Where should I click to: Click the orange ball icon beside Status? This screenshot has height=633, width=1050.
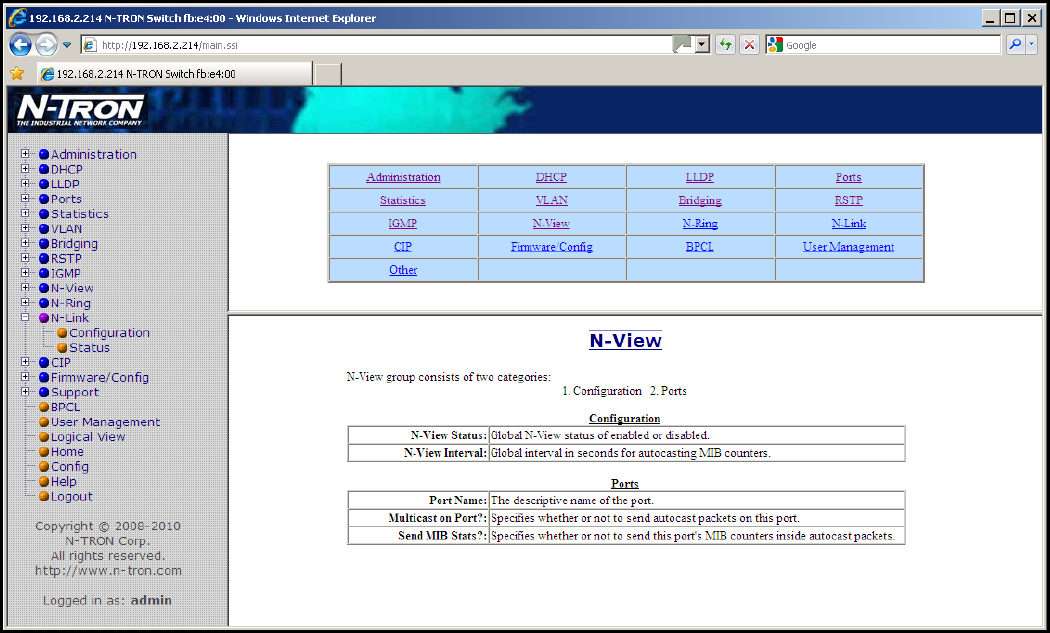coord(62,348)
